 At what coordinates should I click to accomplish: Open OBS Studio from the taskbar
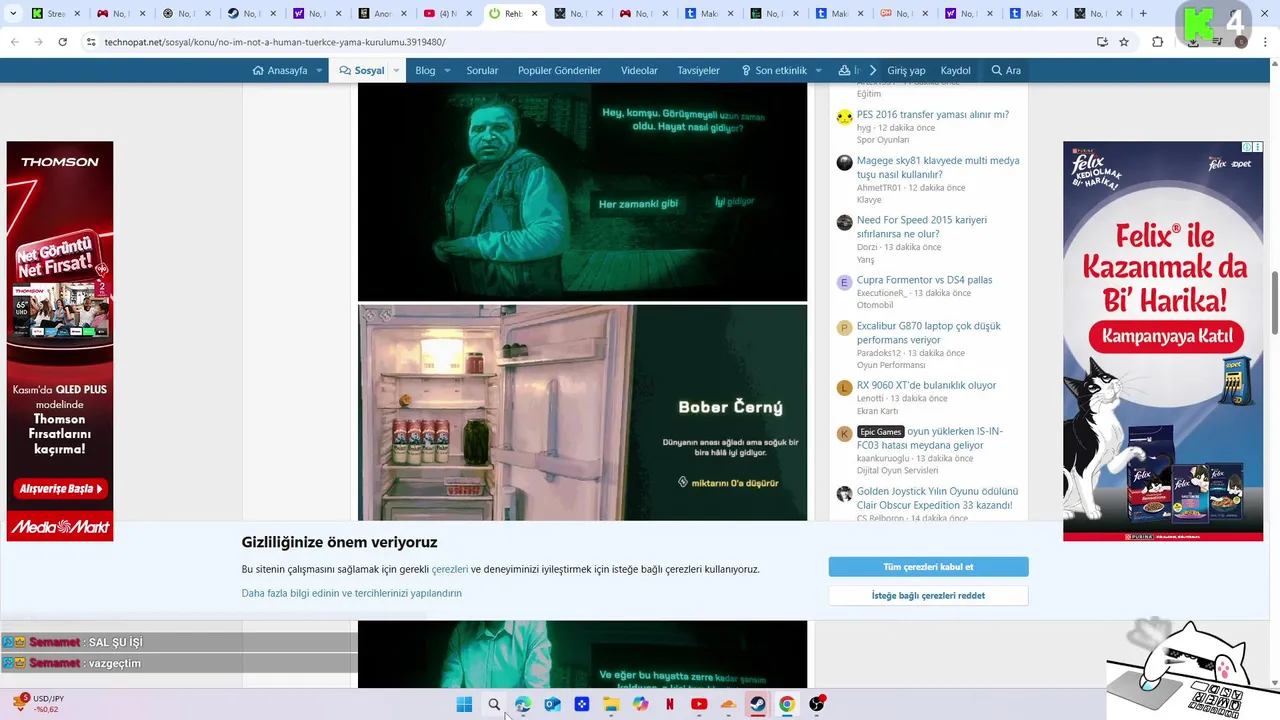point(817,704)
